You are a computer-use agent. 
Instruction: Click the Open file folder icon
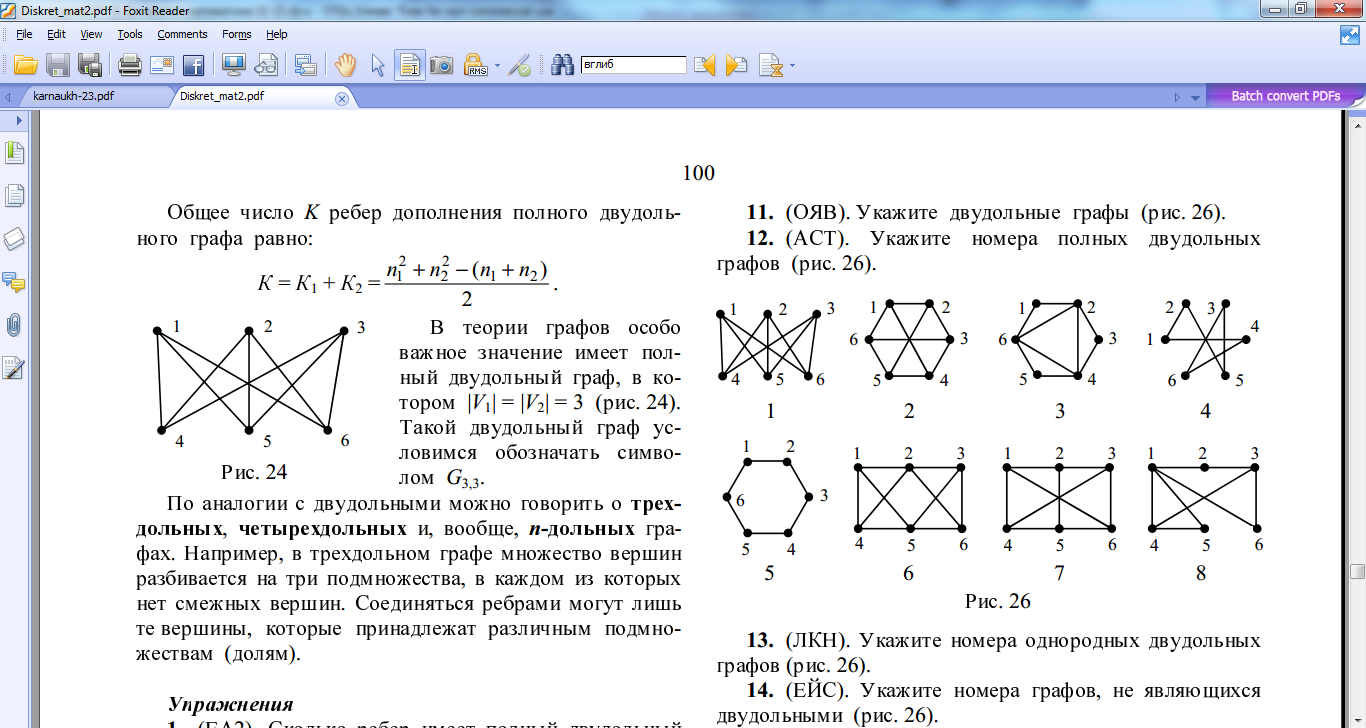point(25,65)
